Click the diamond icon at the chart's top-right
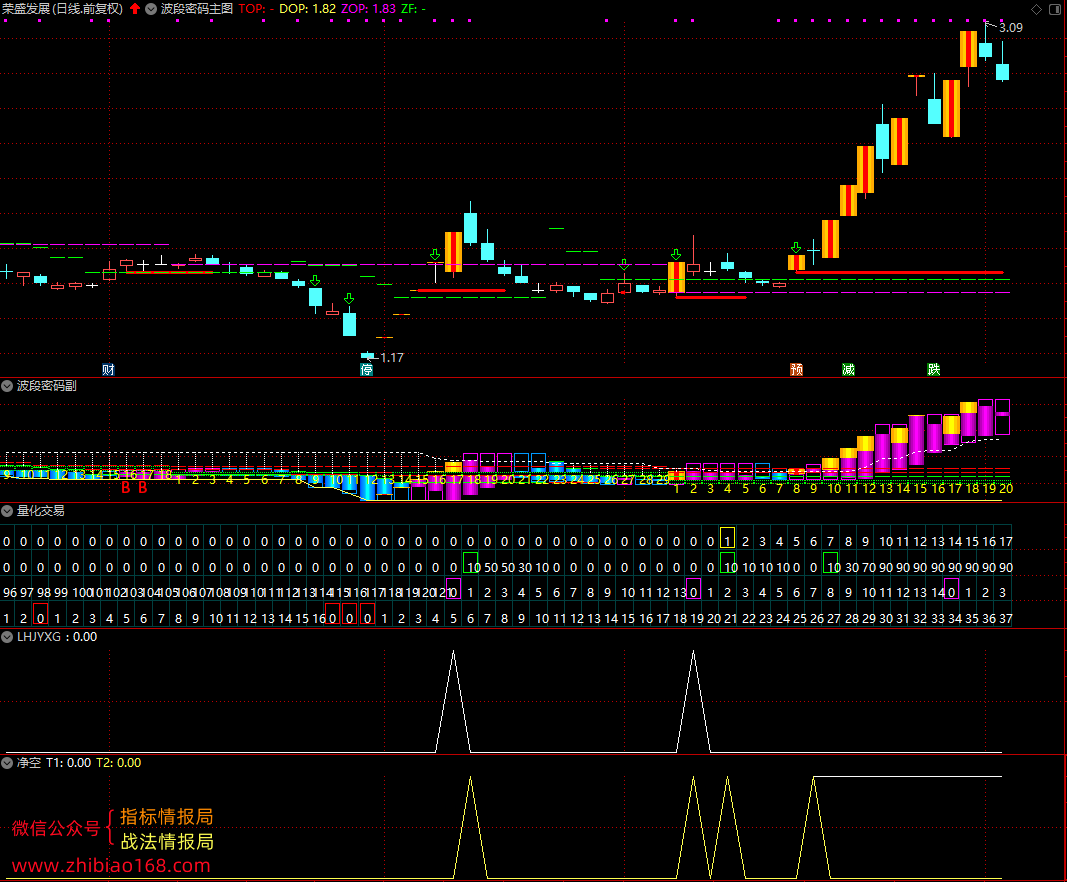The image size is (1067, 882). [x=1036, y=9]
